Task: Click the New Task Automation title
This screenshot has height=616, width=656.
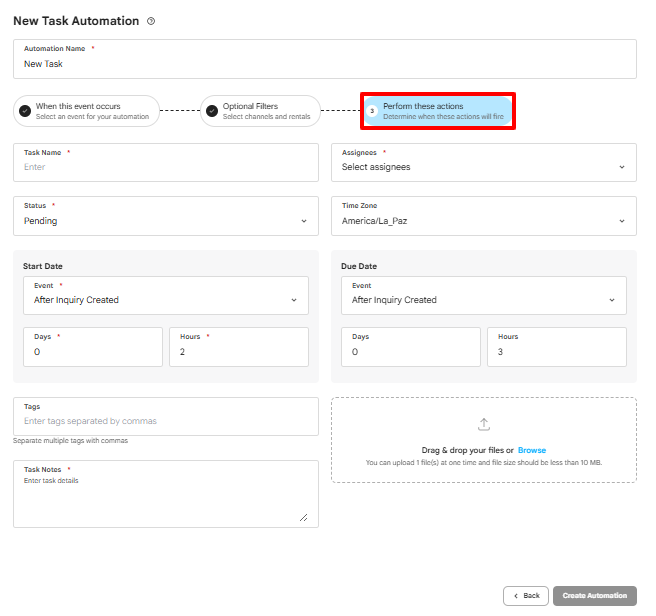Action: click(x=76, y=21)
